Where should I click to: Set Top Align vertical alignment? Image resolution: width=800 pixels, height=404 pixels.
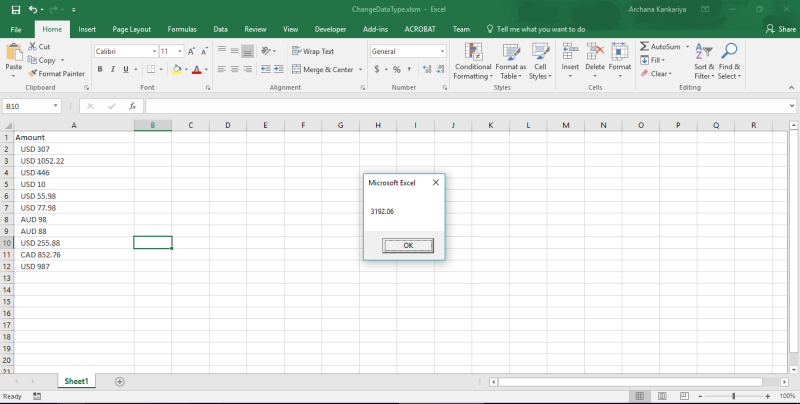(221, 50)
